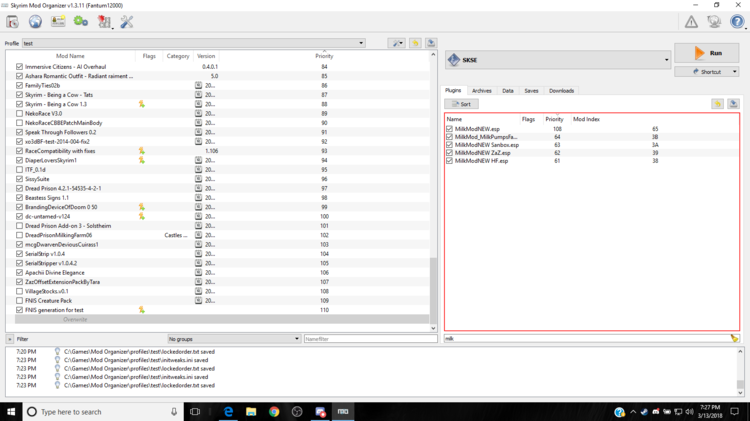Click the Category column header
750x421 pixels.
(178, 56)
